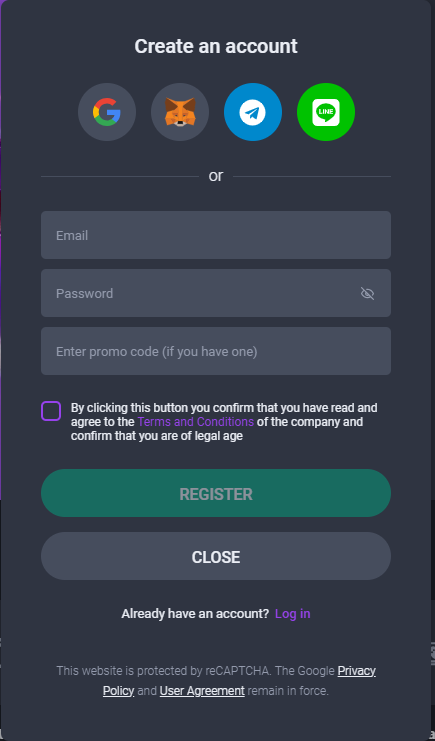435x741 pixels.
Task: Toggle password visibility eye icon
Action: click(367, 293)
